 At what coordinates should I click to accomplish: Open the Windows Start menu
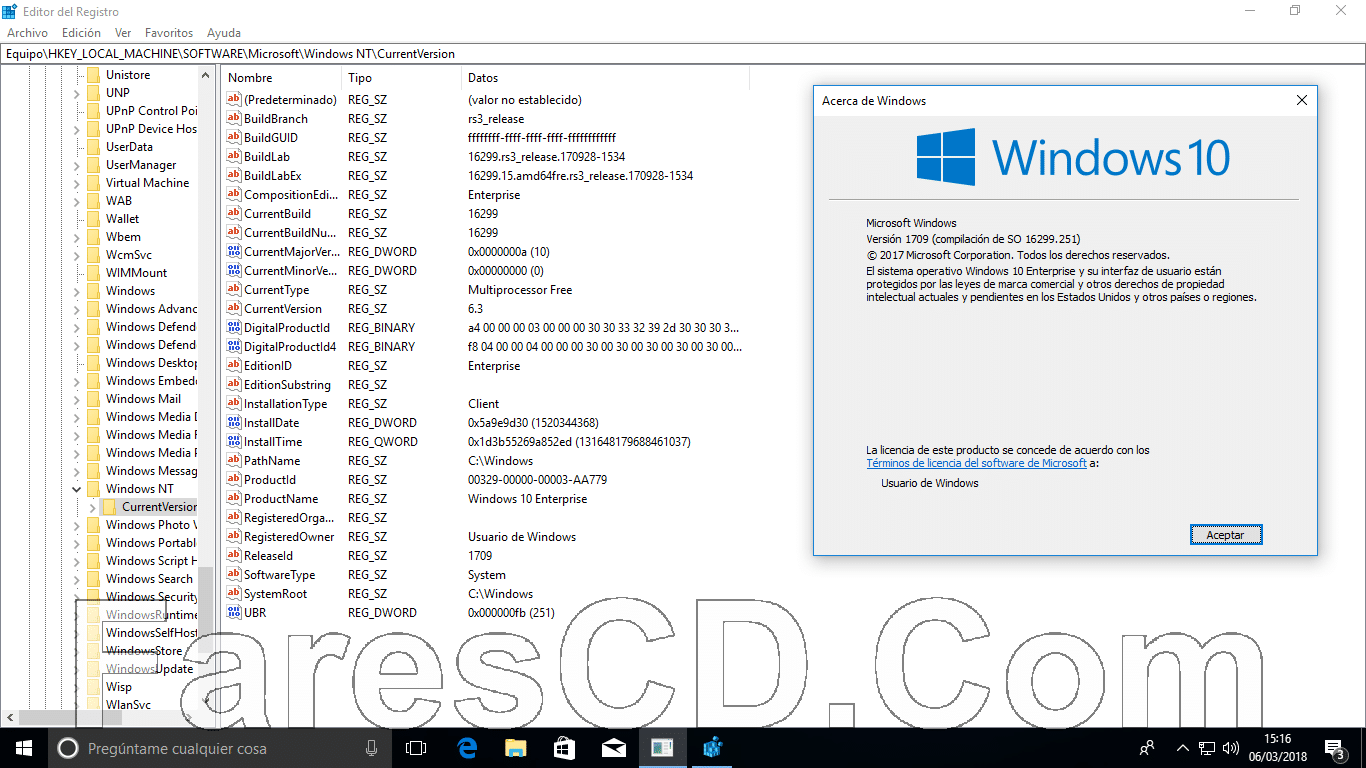point(23,747)
